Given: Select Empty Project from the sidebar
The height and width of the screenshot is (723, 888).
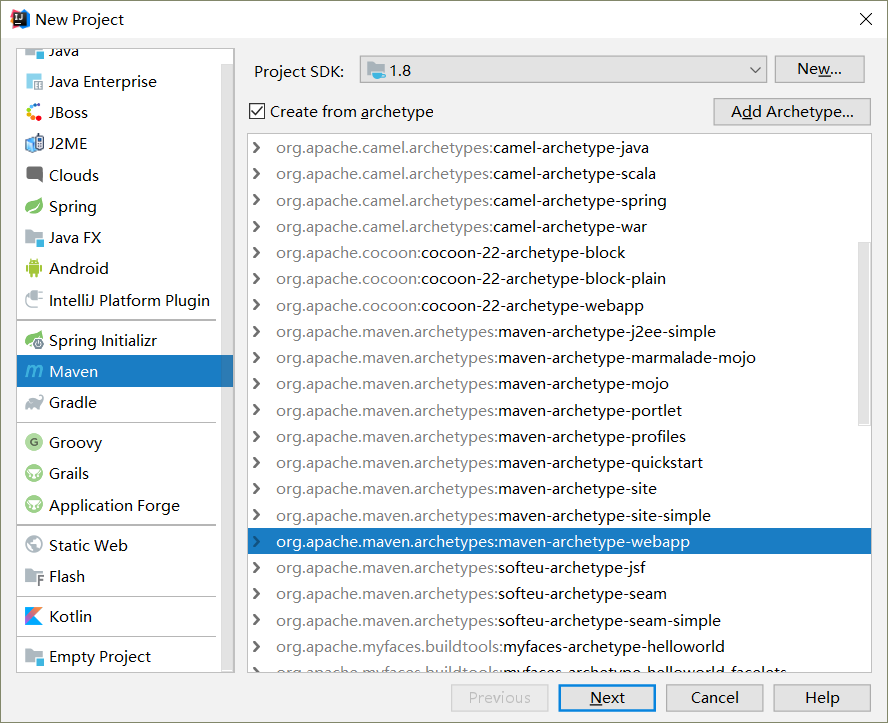Looking at the screenshot, I should (99, 655).
